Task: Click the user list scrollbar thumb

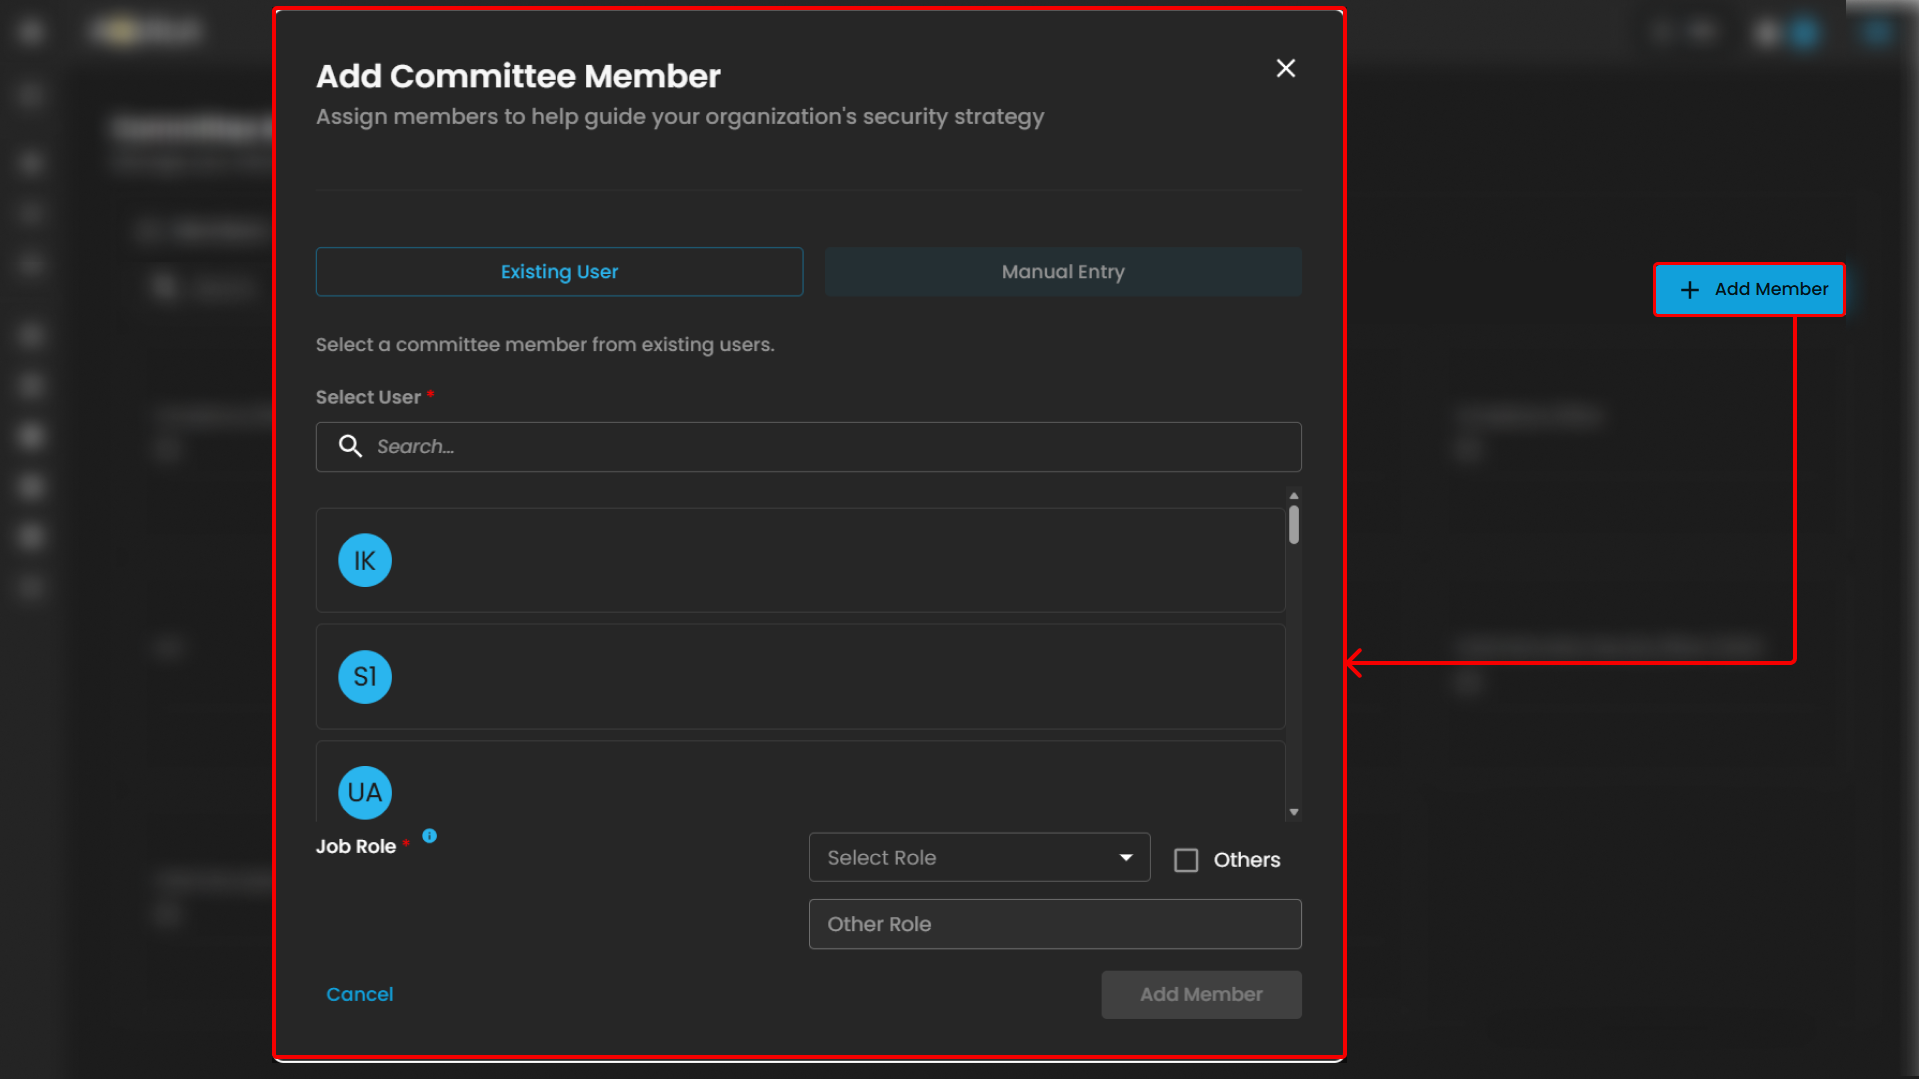Action: 1294,525
